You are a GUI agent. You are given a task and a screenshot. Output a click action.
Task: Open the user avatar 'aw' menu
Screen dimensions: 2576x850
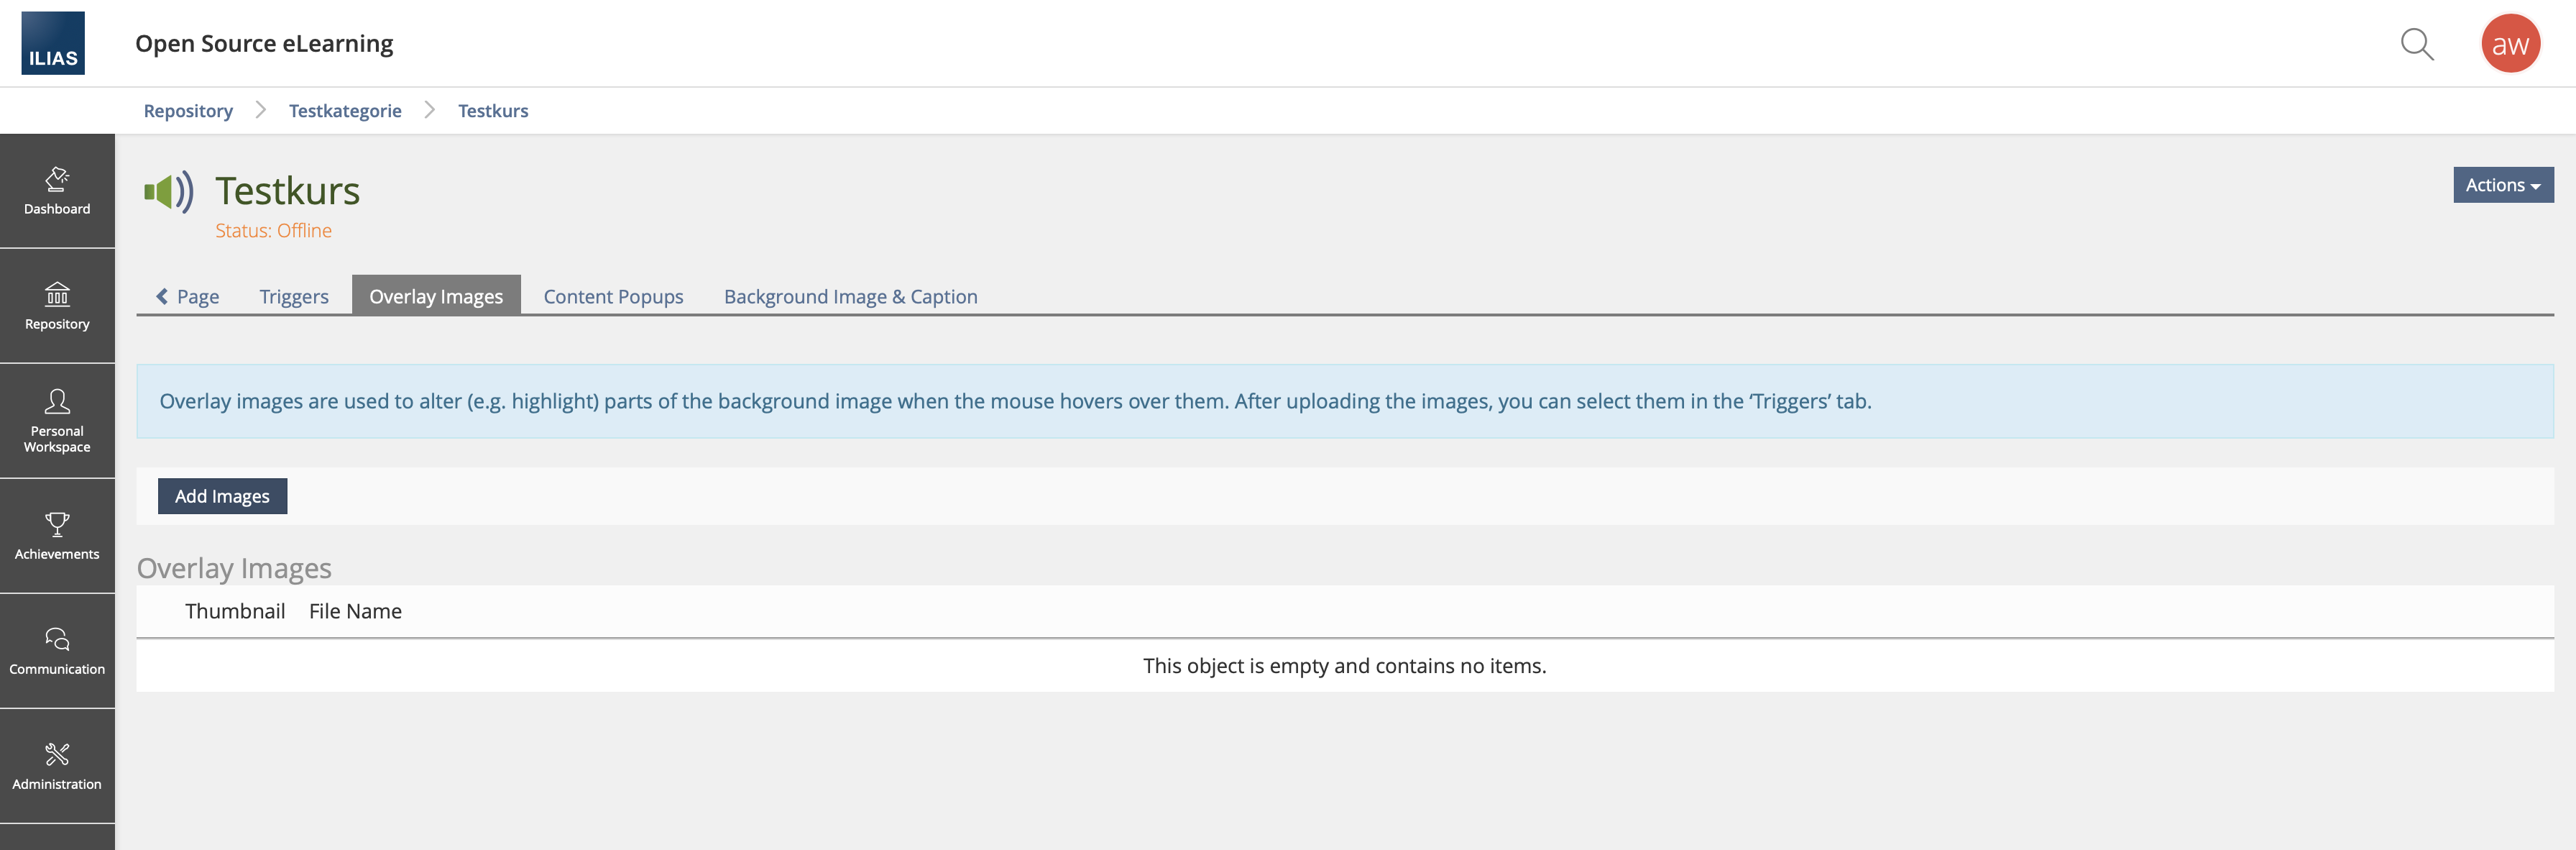(x=2509, y=44)
